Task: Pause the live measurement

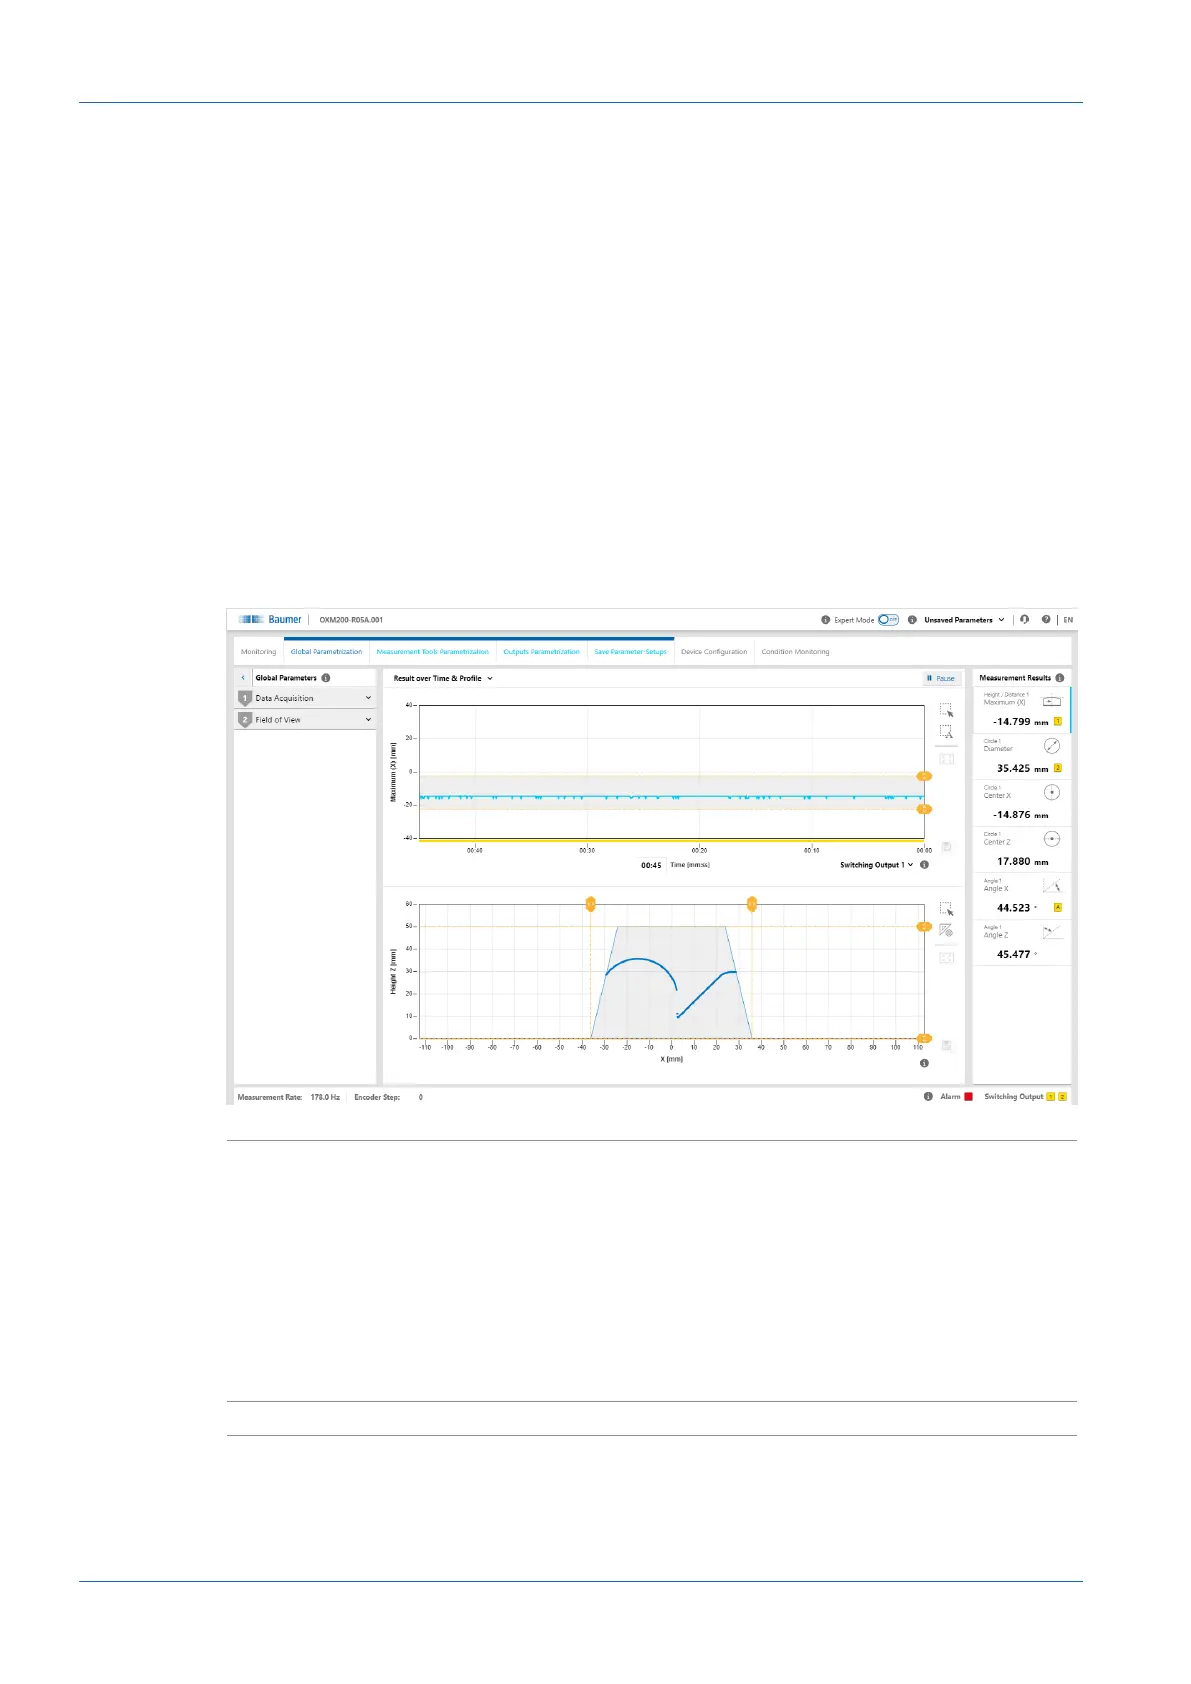Action: tap(941, 679)
